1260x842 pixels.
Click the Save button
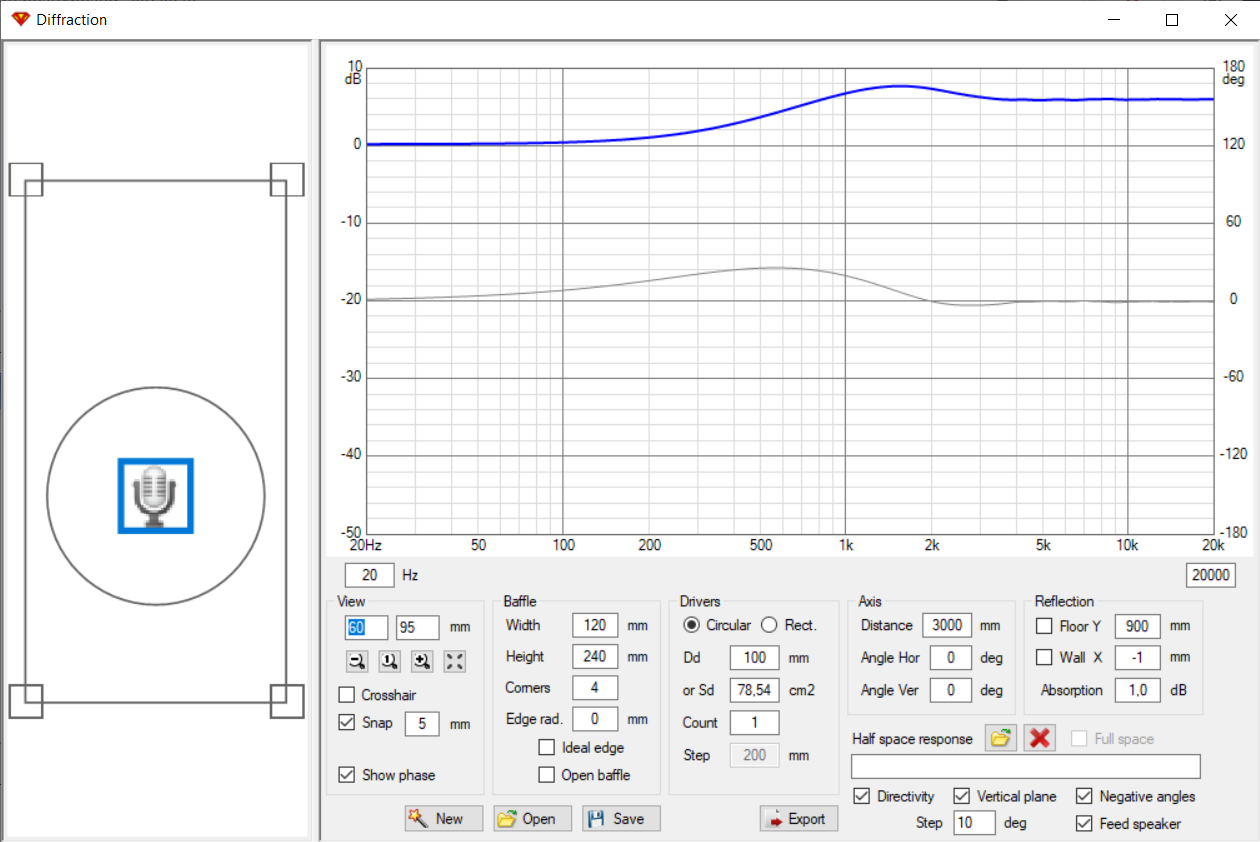pyautogui.click(x=622, y=818)
